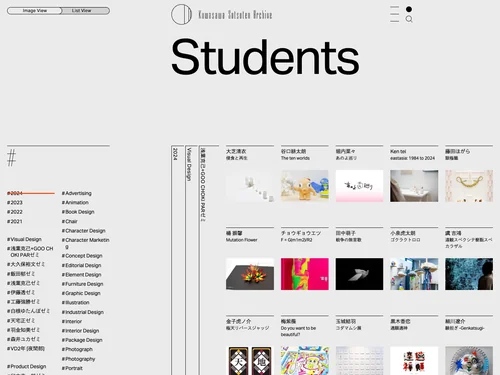Filter by #Interior Design tag

pyautogui.click(x=80, y=331)
